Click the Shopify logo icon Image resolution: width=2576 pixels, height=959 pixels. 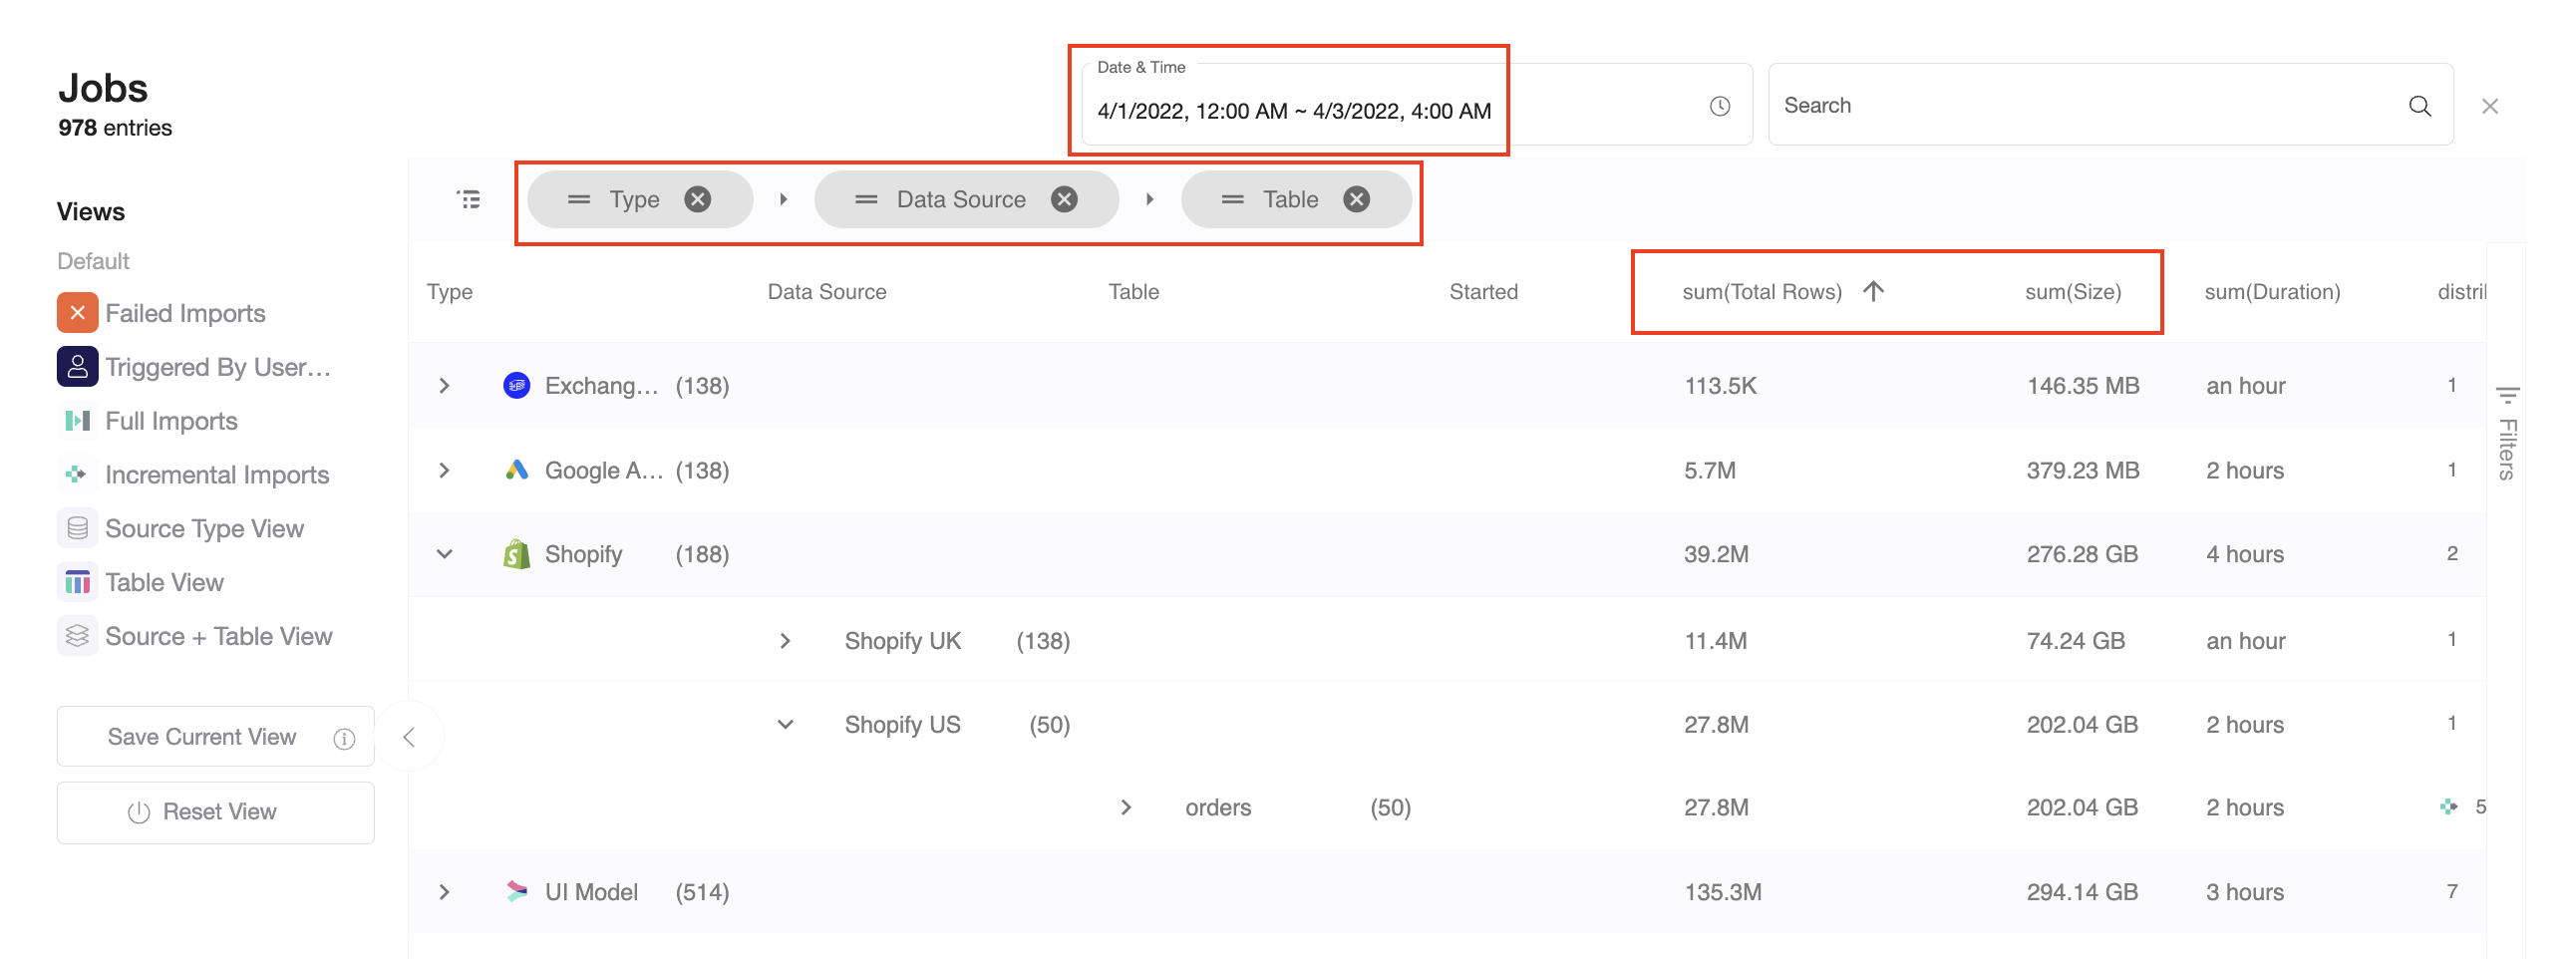pos(516,554)
